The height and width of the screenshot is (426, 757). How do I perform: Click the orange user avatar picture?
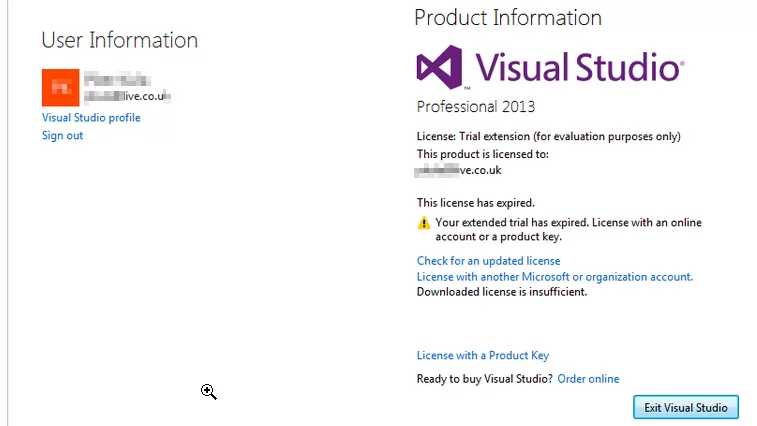(x=60, y=87)
